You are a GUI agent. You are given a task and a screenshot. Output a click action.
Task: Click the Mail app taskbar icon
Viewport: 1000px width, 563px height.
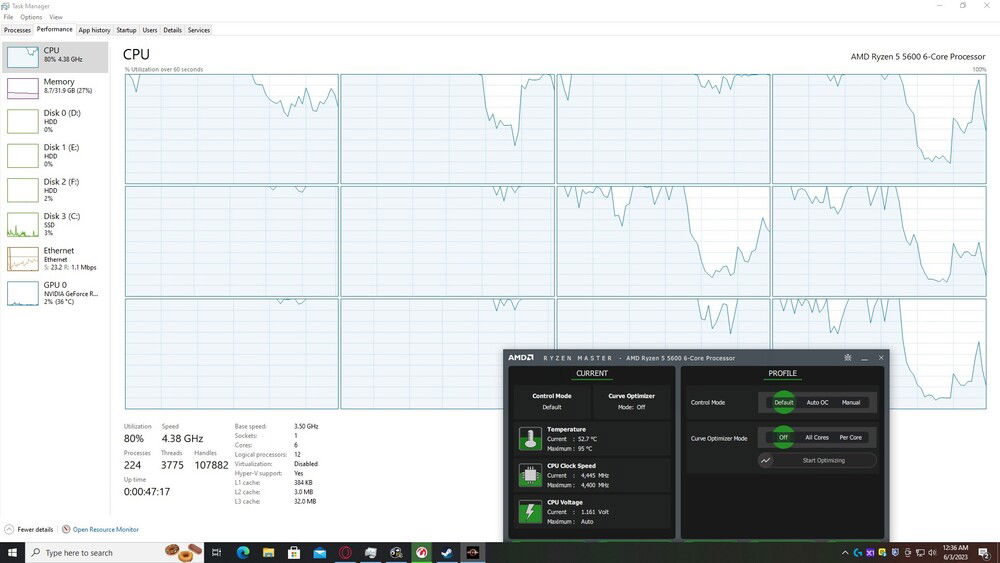[x=319, y=552]
